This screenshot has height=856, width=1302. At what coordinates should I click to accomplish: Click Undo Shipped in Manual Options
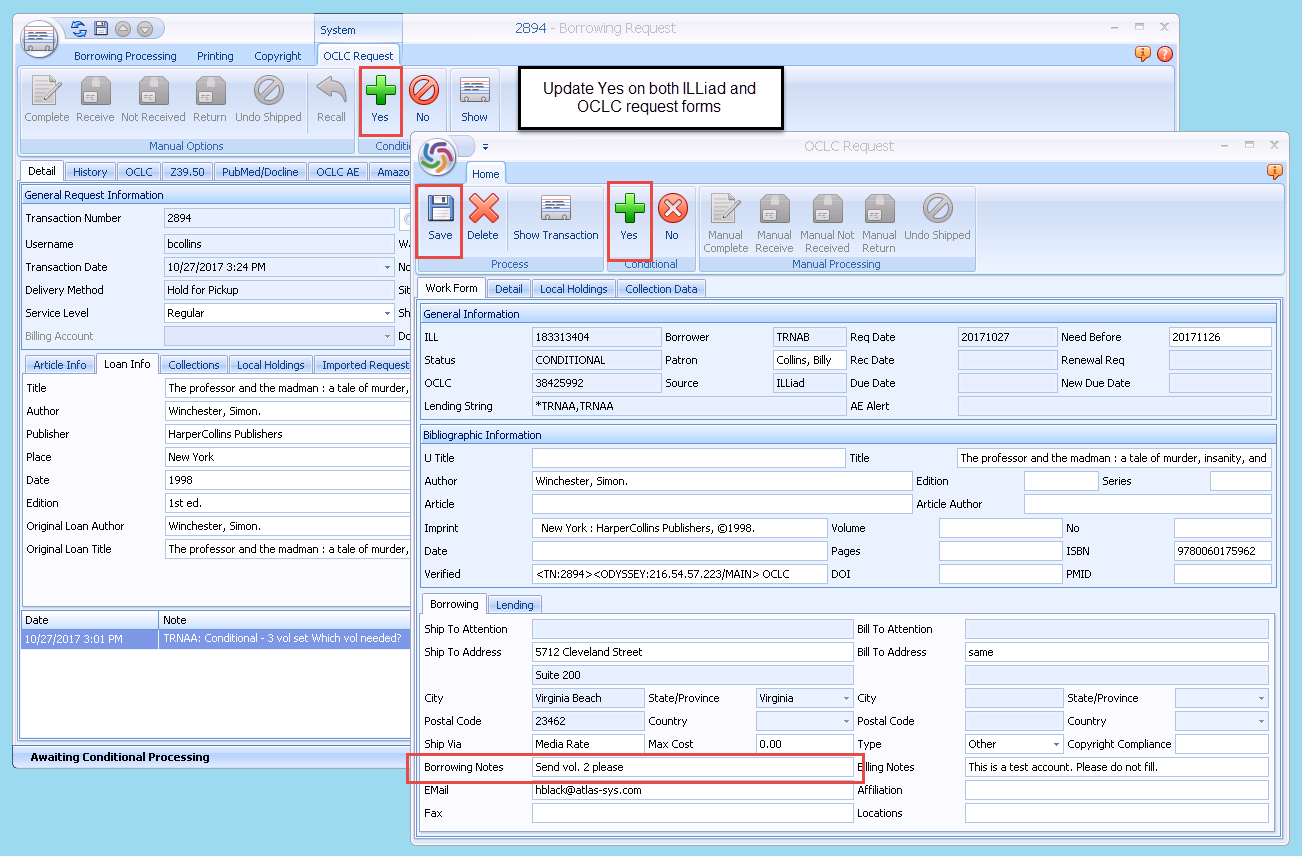pyautogui.click(x=268, y=98)
